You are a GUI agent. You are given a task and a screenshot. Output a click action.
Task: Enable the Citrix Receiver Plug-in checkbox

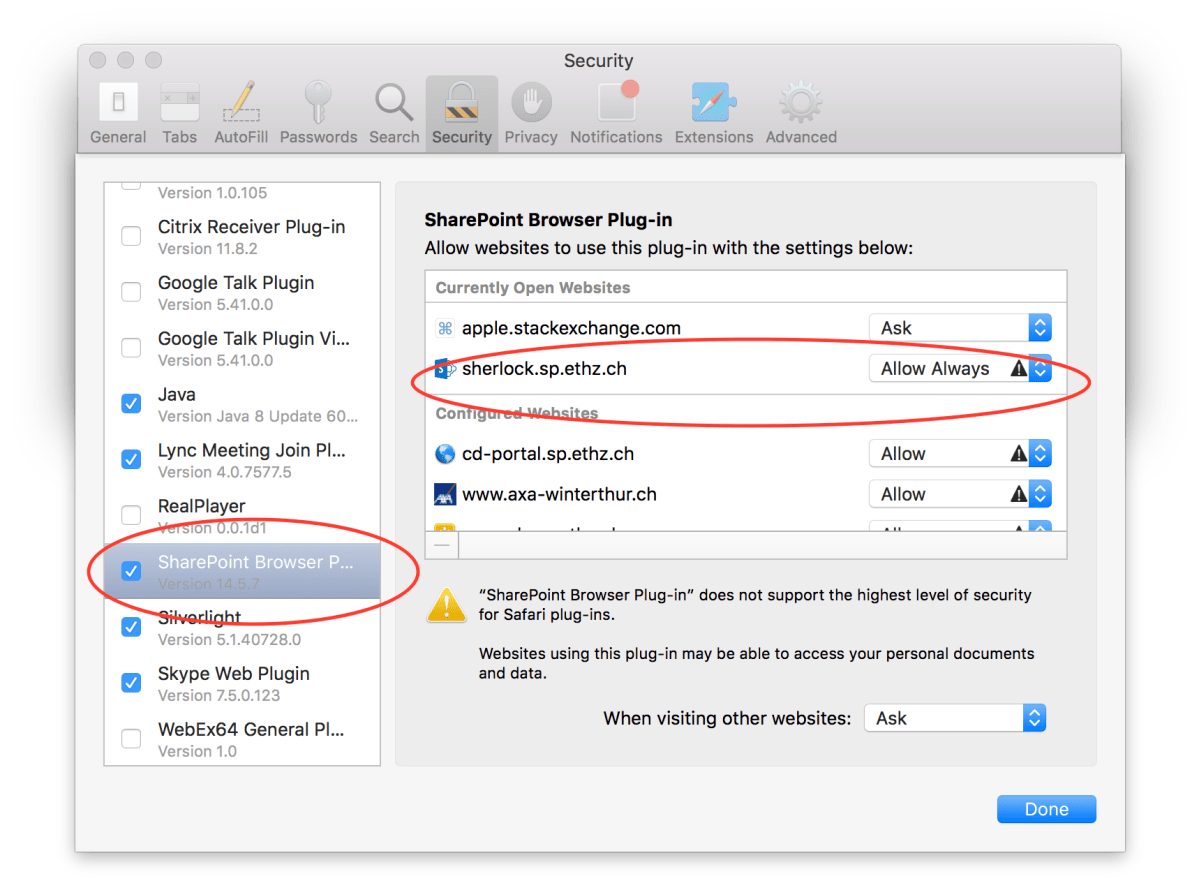coord(132,236)
